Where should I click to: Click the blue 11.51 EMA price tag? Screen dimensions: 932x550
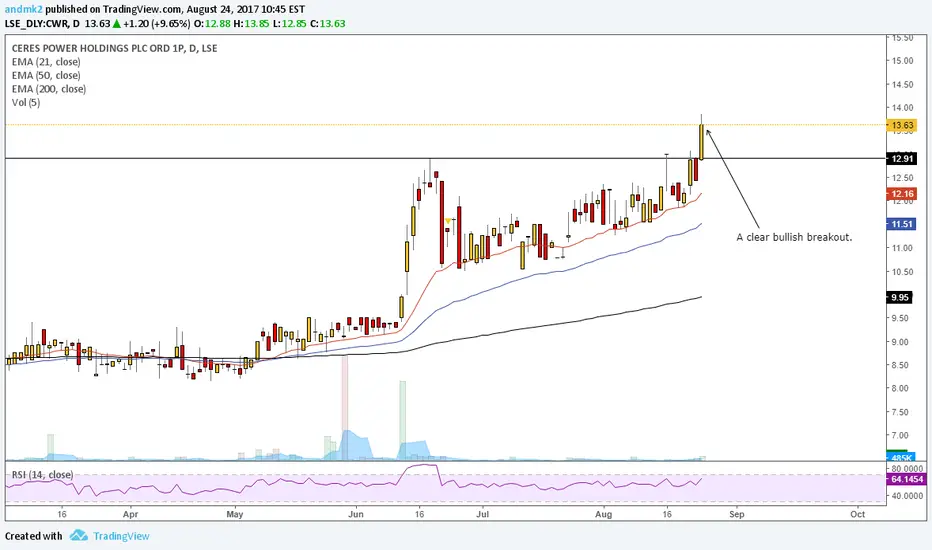[902, 224]
